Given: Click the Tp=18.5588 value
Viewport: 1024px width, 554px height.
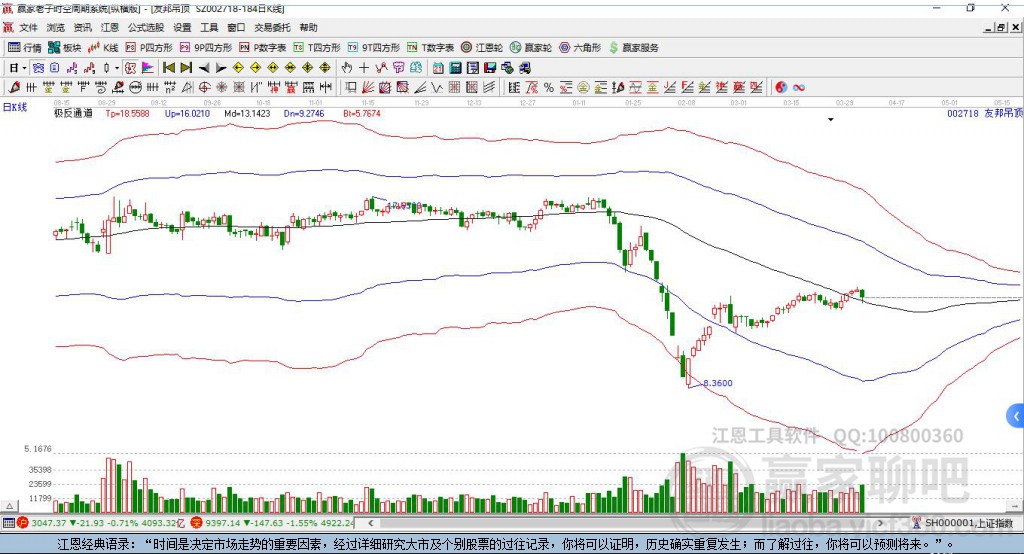Looking at the screenshot, I should (127, 113).
